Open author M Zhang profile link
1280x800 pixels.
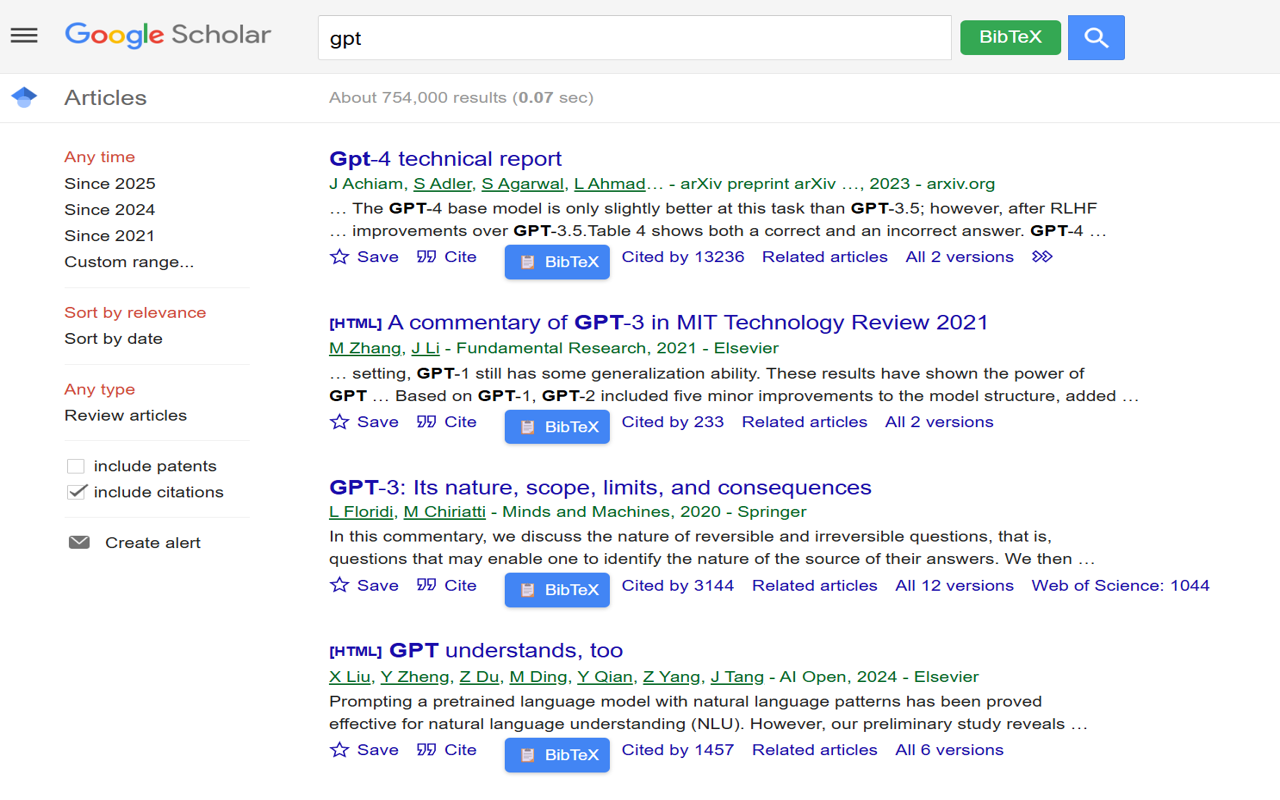click(x=365, y=349)
